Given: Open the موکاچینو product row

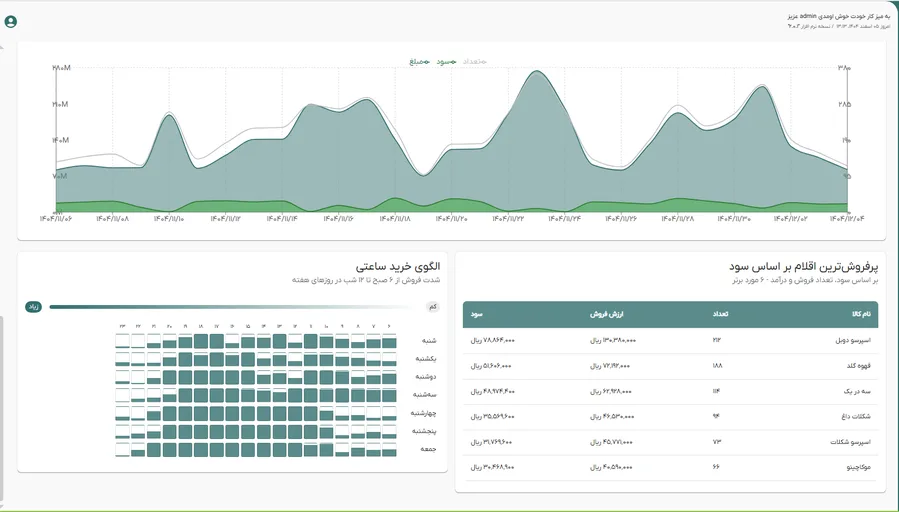Looking at the screenshot, I should [x=670, y=468].
